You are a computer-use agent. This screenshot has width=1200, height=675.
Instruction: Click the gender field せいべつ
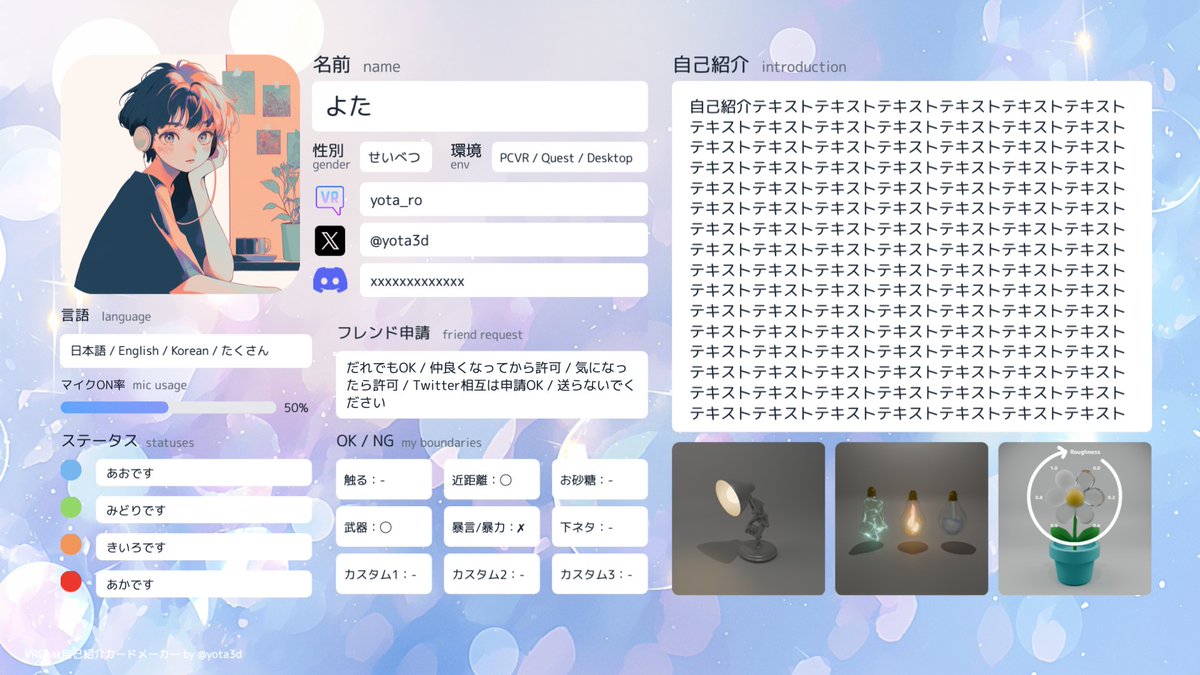(x=396, y=157)
